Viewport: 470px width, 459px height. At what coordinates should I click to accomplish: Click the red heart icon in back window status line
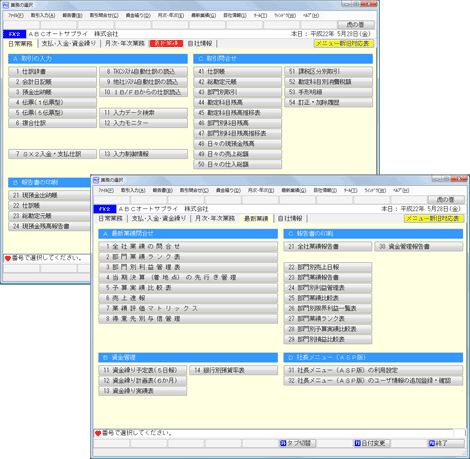pos(8,258)
